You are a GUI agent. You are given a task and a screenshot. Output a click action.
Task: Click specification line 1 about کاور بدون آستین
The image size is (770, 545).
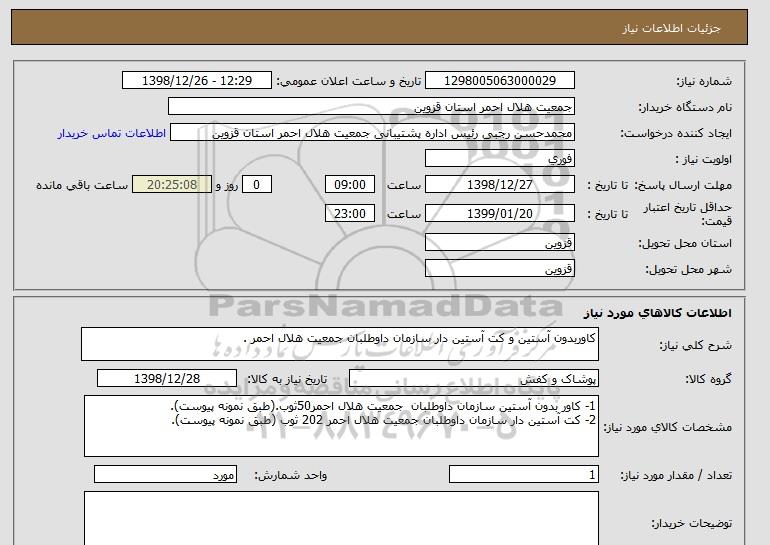[x=382, y=406]
